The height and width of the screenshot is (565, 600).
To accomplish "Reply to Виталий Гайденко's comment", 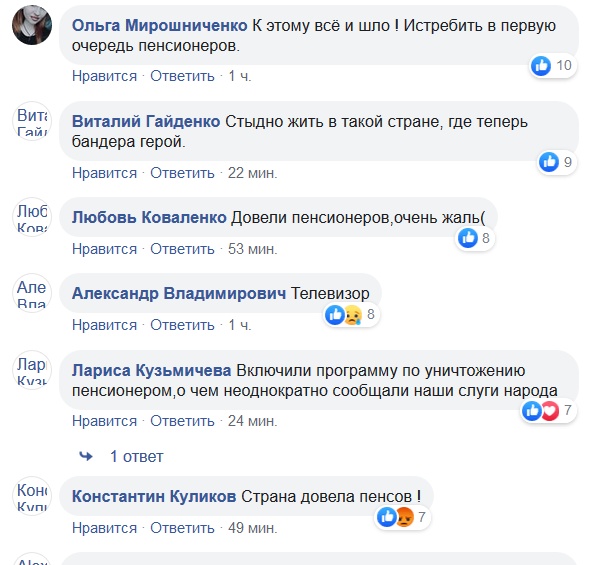I will point(182,173).
